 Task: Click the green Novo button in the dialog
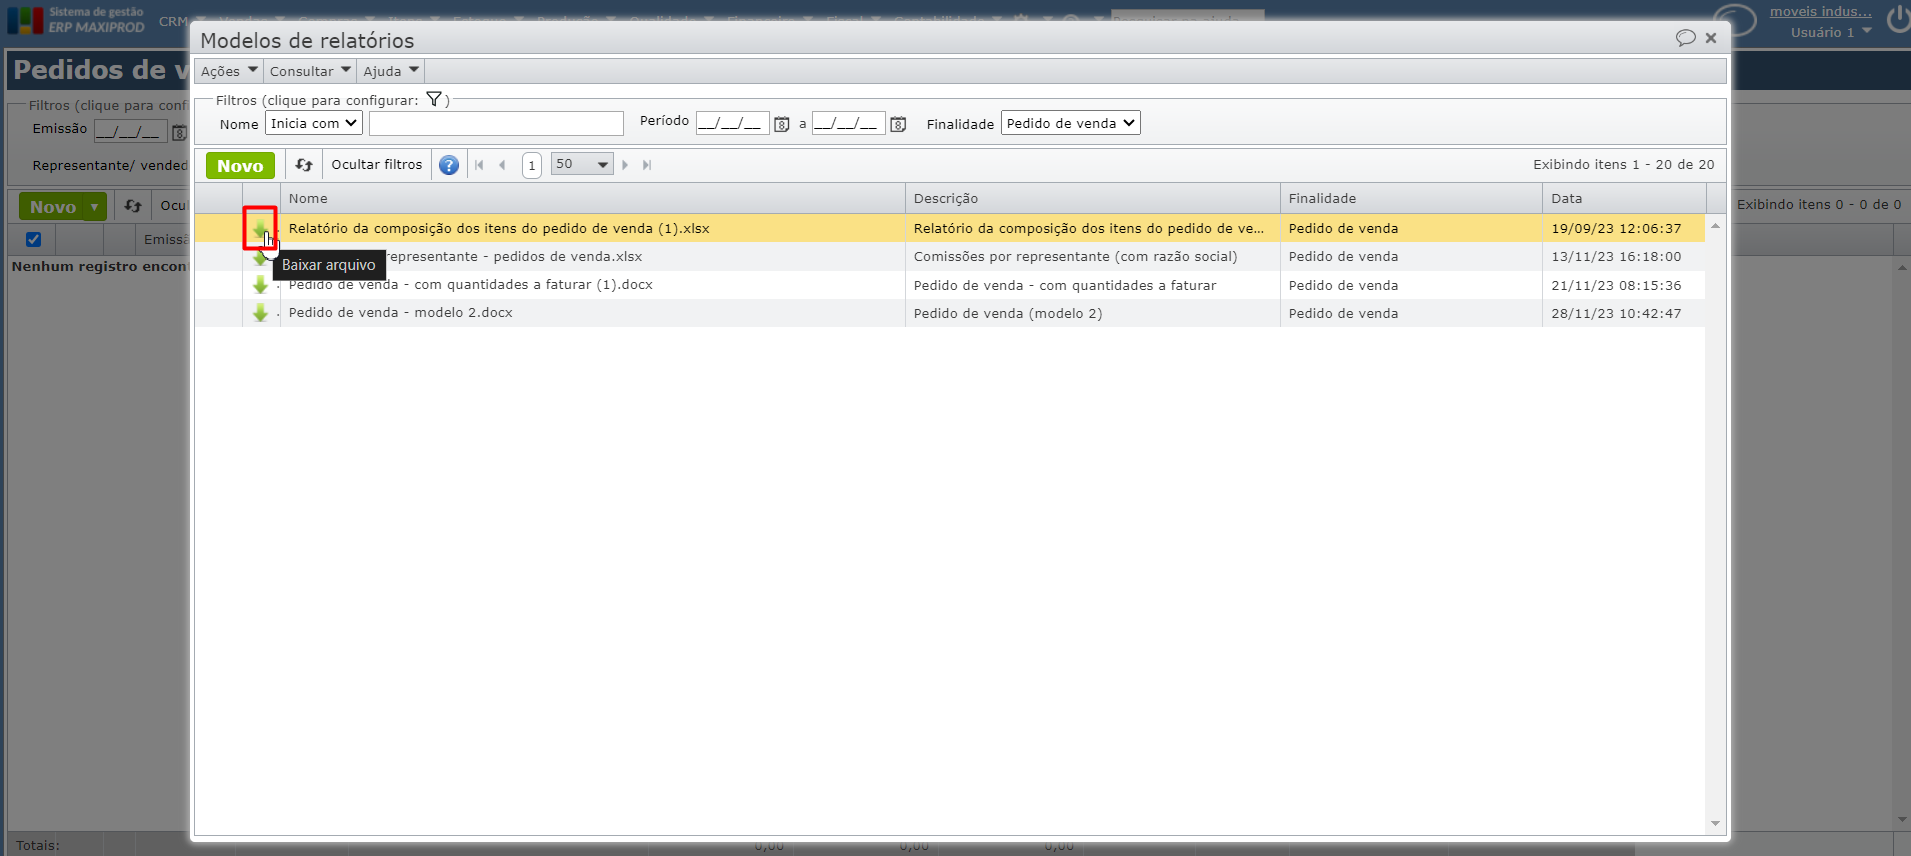(x=240, y=166)
